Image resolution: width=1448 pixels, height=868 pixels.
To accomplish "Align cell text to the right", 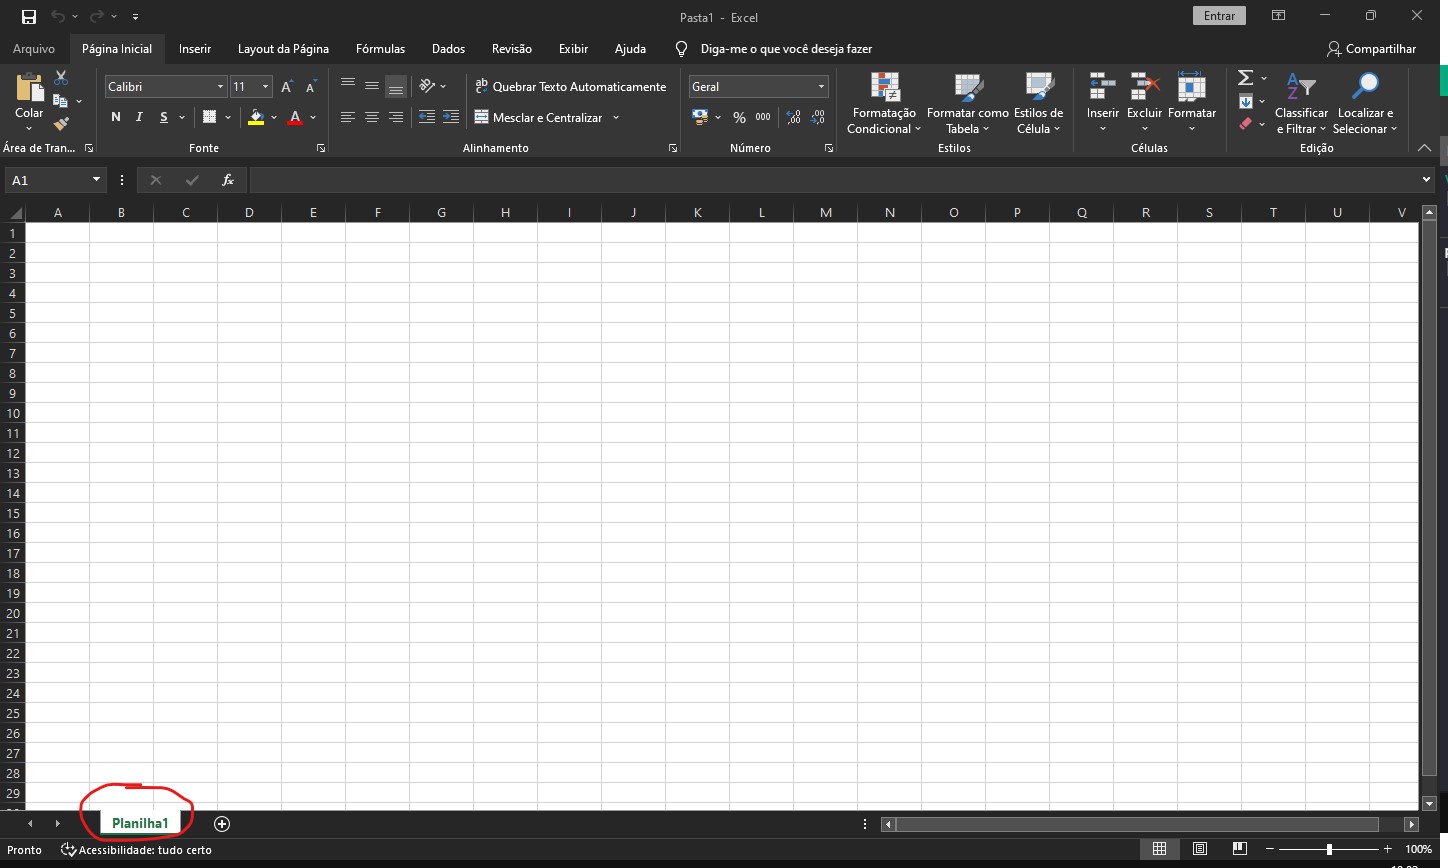I will pyautogui.click(x=396, y=117).
